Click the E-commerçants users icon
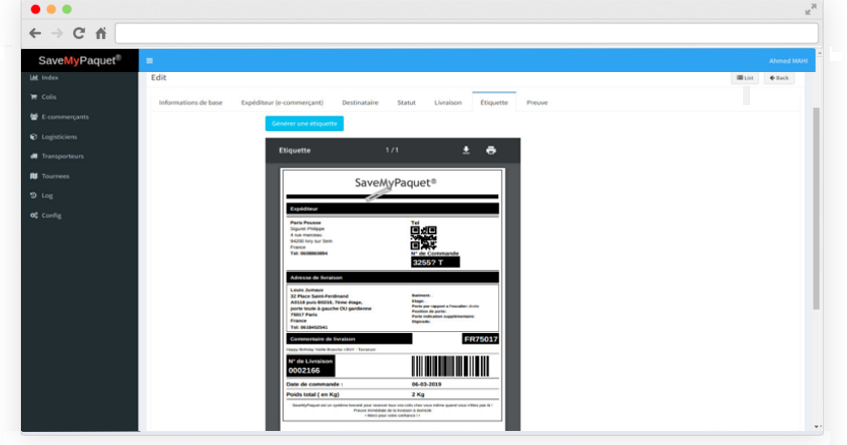 33,117
